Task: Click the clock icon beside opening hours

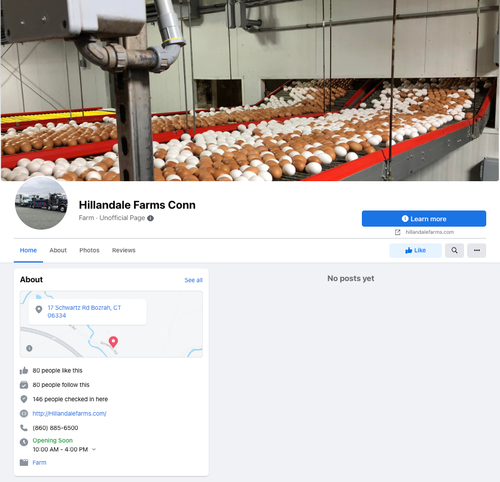Action: coord(24,442)
